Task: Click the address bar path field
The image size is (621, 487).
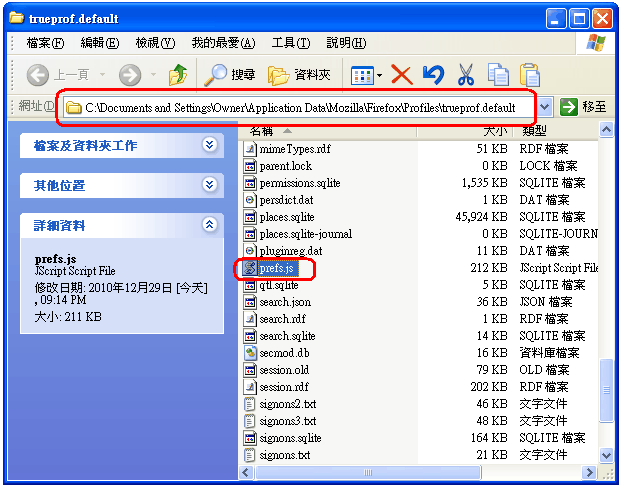Action: click(x=300, y=107)
